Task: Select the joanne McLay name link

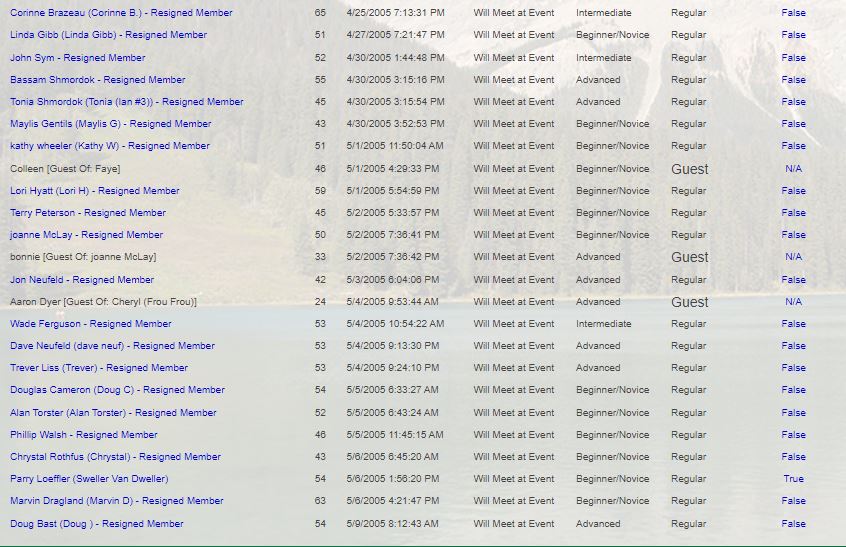Action: coord(86,235)
